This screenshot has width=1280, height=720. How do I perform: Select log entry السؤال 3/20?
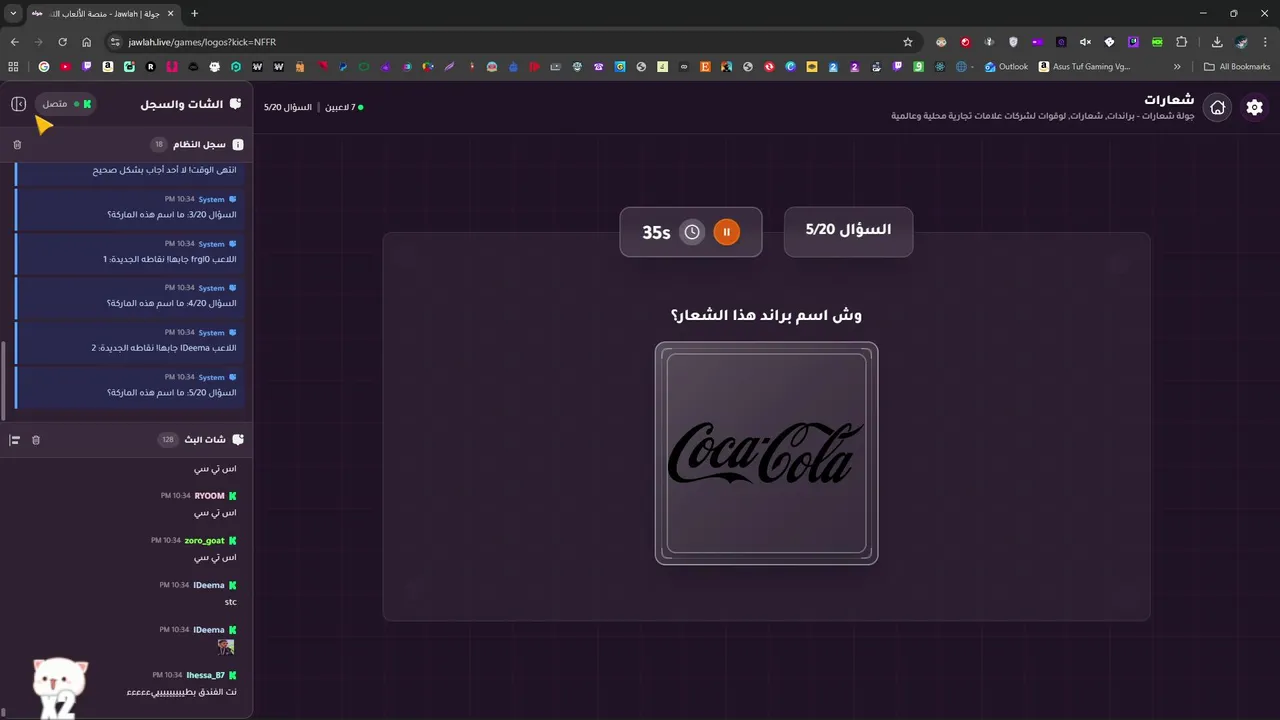point(127,208)
